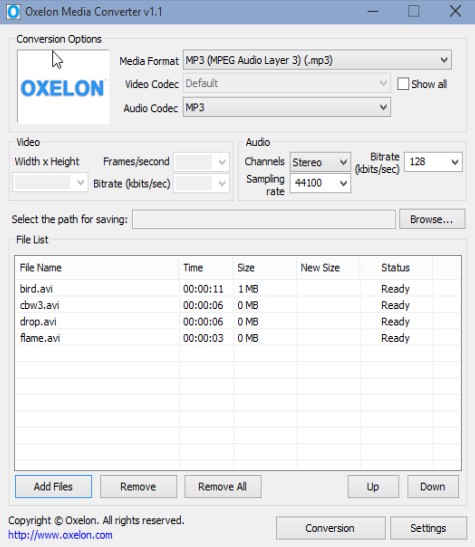Screen dimensions: 475x547
Task: Open the video Bitrate dropdown
Action: pyautogui.click(x=202, y=183)
